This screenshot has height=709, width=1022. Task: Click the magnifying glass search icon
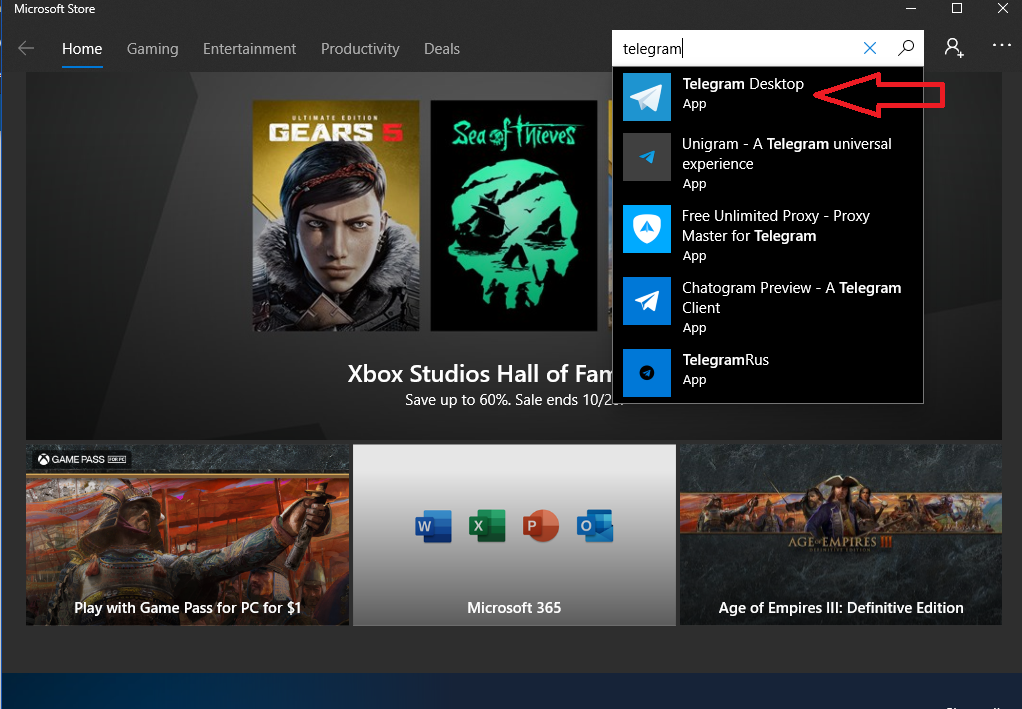click(x=906, y=48)
